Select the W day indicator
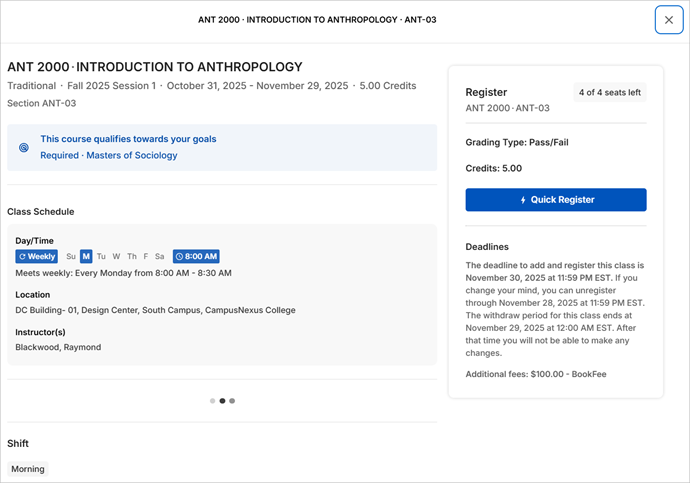 [116, 256]
